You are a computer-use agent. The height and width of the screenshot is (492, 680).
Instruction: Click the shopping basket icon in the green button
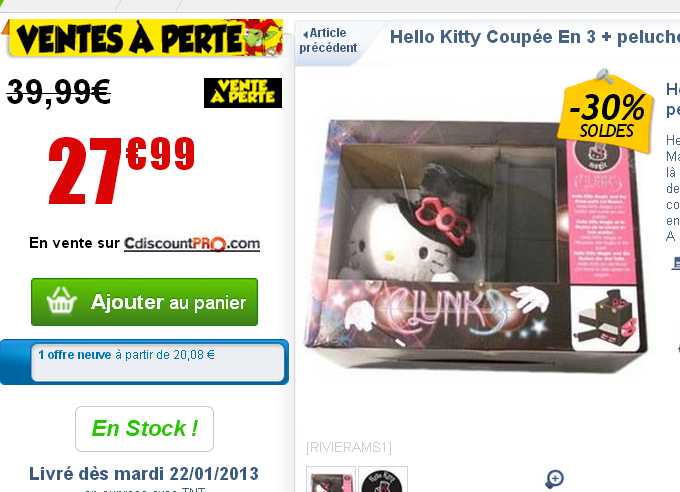coord(62,300)
